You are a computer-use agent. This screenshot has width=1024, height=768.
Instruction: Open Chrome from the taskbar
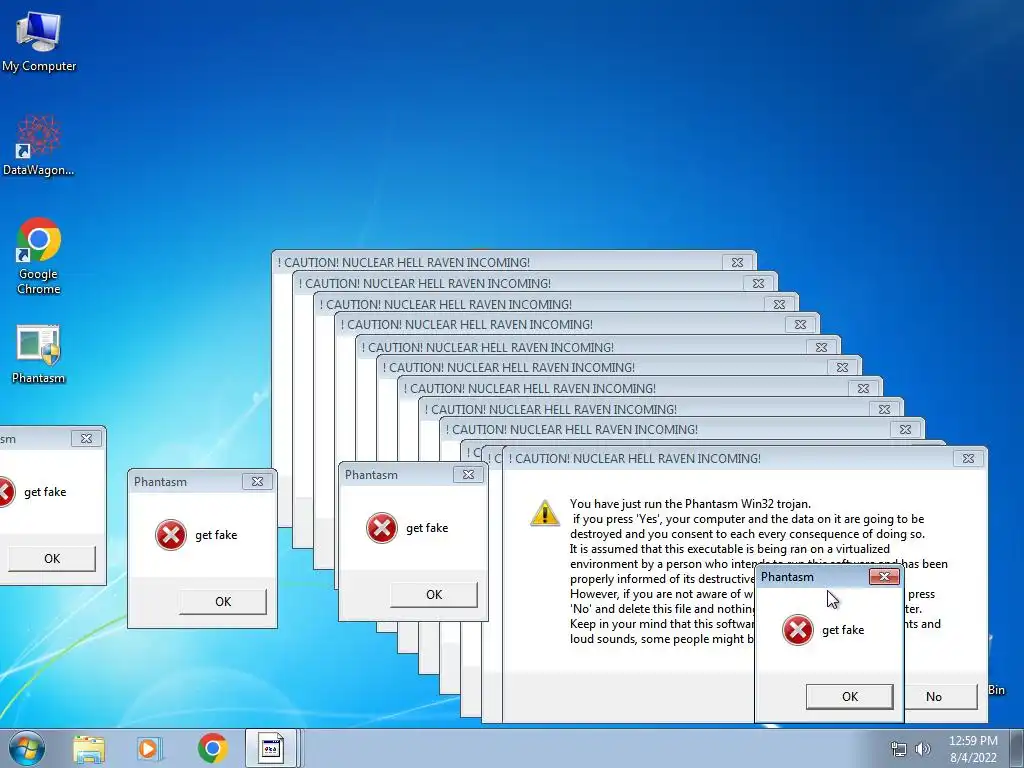coord(212,748)
